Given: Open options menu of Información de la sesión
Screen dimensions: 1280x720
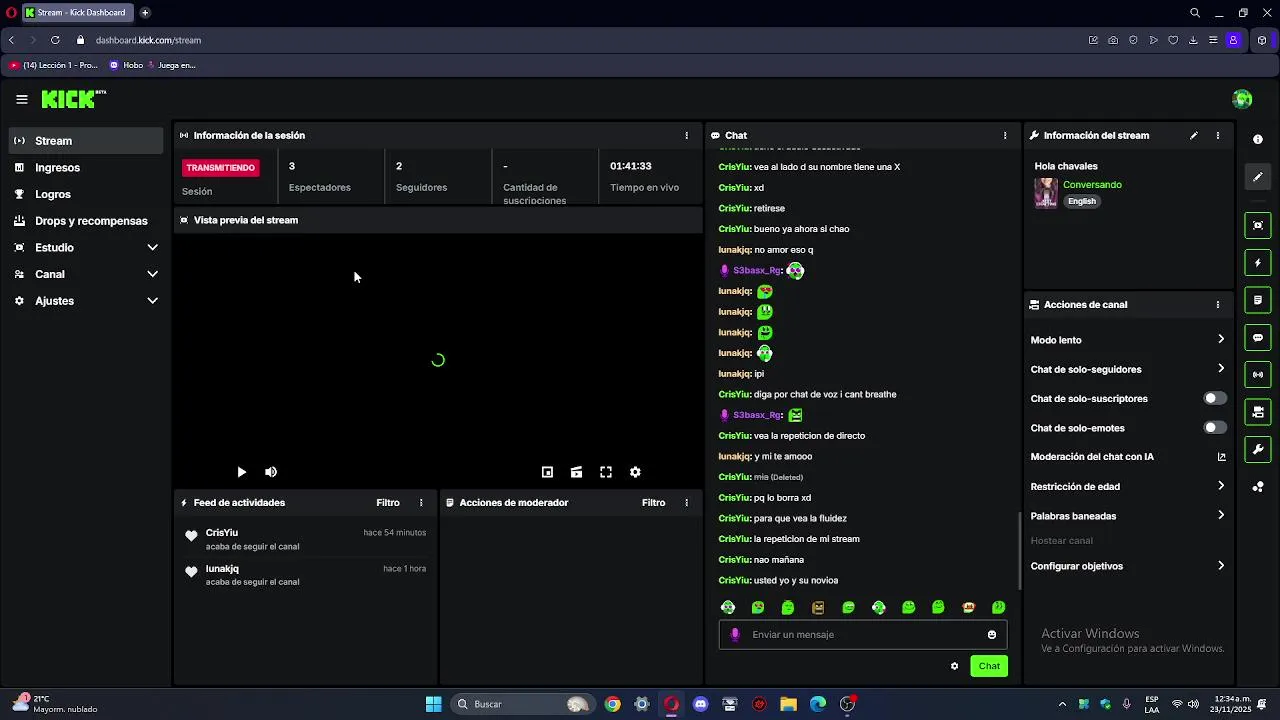Looking at the screenshot, I should tap(686, 135).
